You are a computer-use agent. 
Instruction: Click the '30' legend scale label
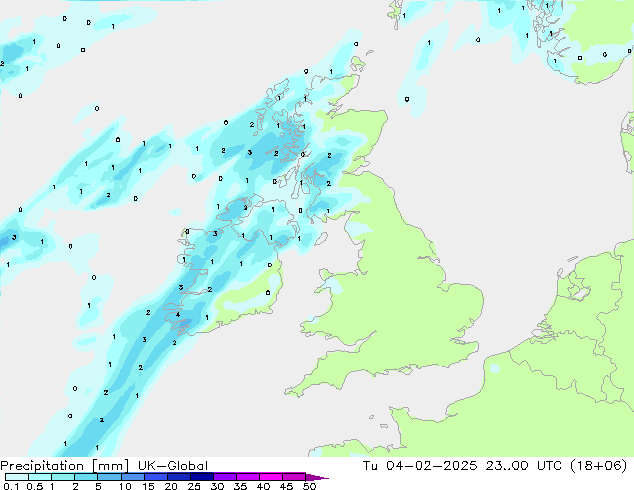(217, 486)
